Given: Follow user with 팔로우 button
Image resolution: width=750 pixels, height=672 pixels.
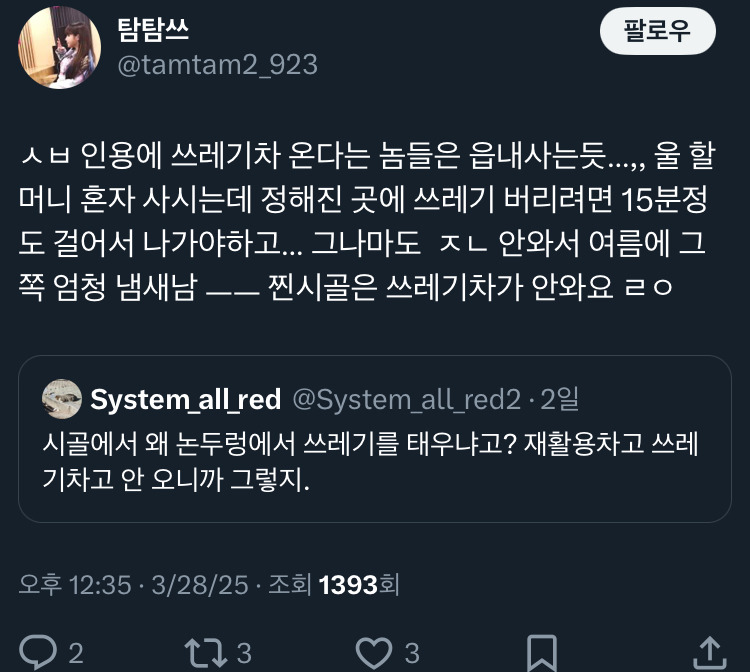Looking at the screenshot, I should tap(658, 31).
